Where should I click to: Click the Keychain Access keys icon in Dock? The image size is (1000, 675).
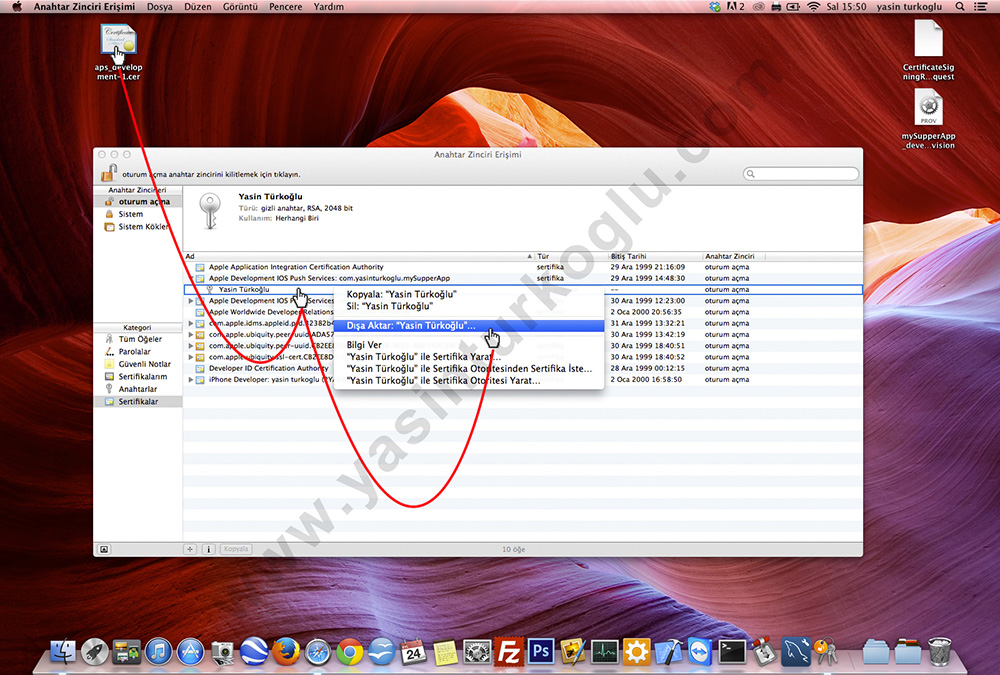click(827, 651)
